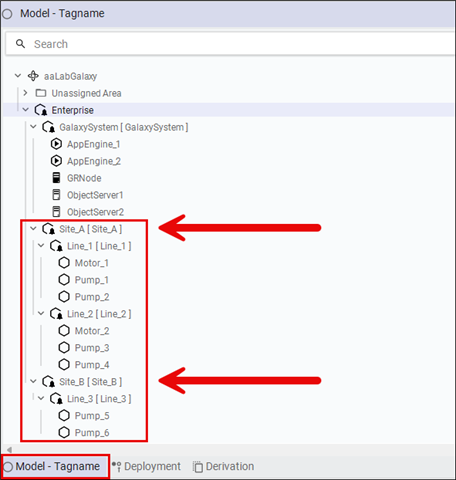Select the Site_A area icon

(49, 229)
